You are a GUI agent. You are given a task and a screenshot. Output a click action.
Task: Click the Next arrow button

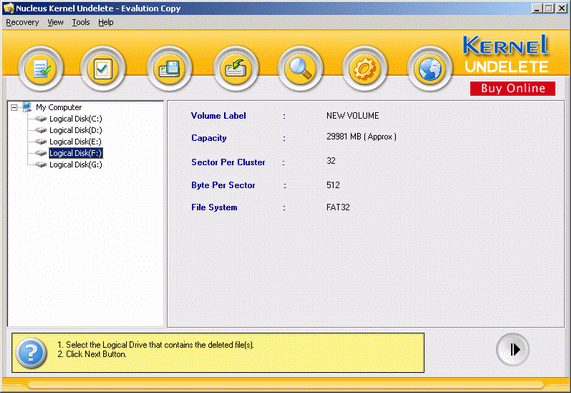pyautogui.click(x=513, y=350)
